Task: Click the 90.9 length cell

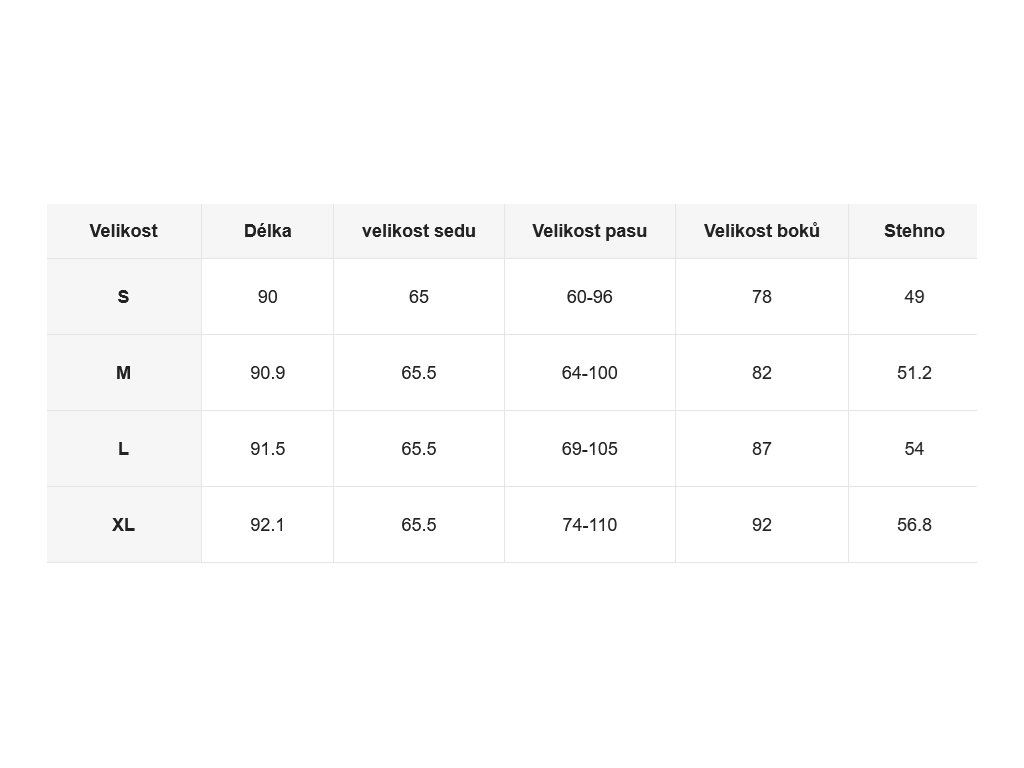Action: click(267, 373)
